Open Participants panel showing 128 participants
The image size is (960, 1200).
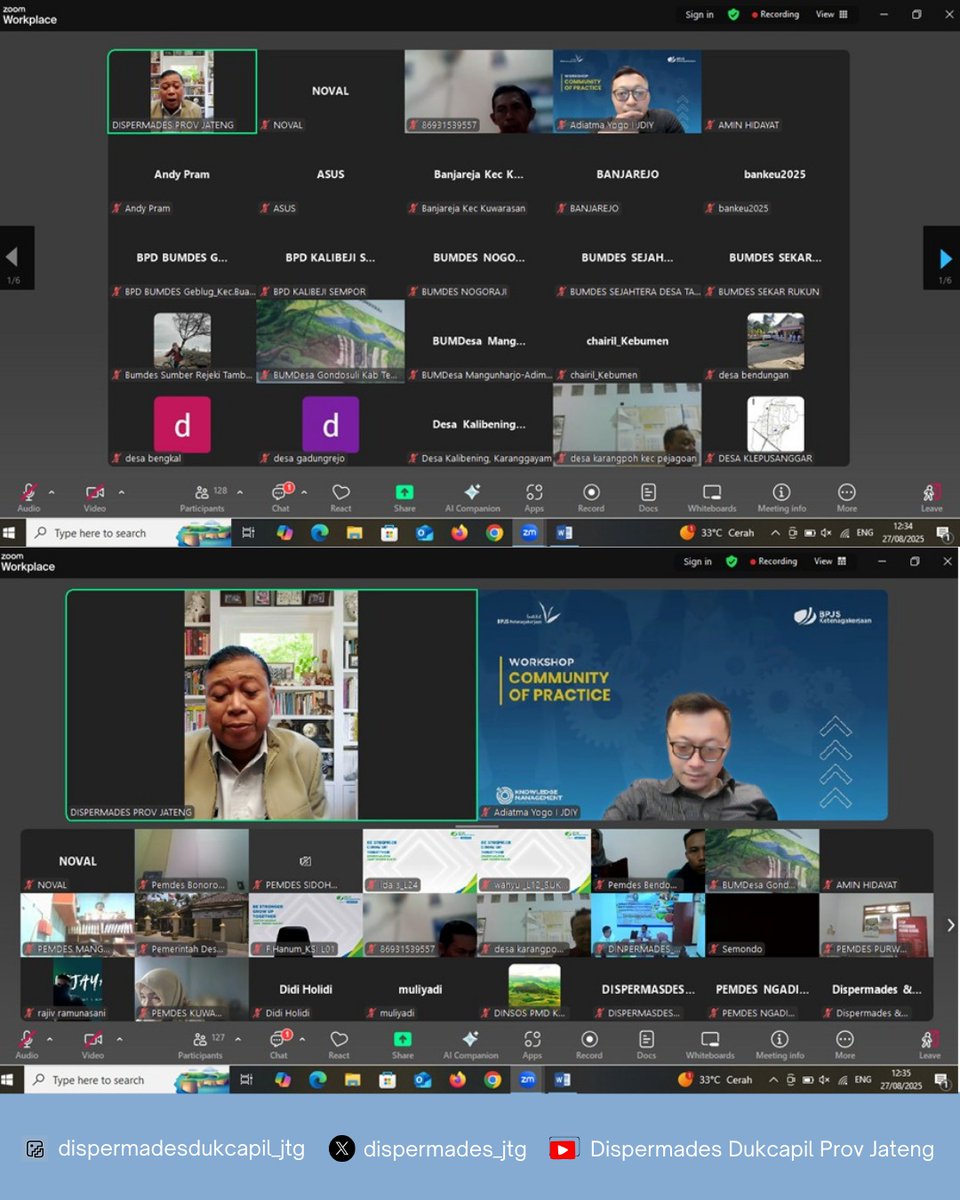pos(203,497)
